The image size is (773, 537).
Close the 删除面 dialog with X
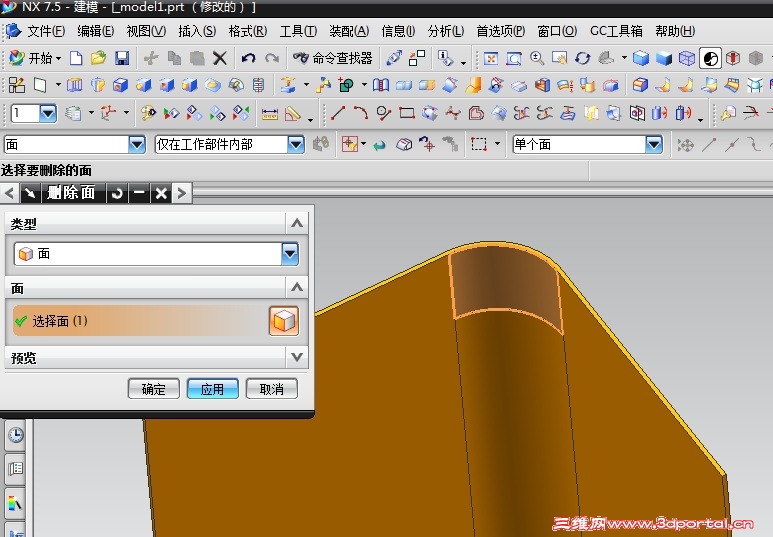161,193
